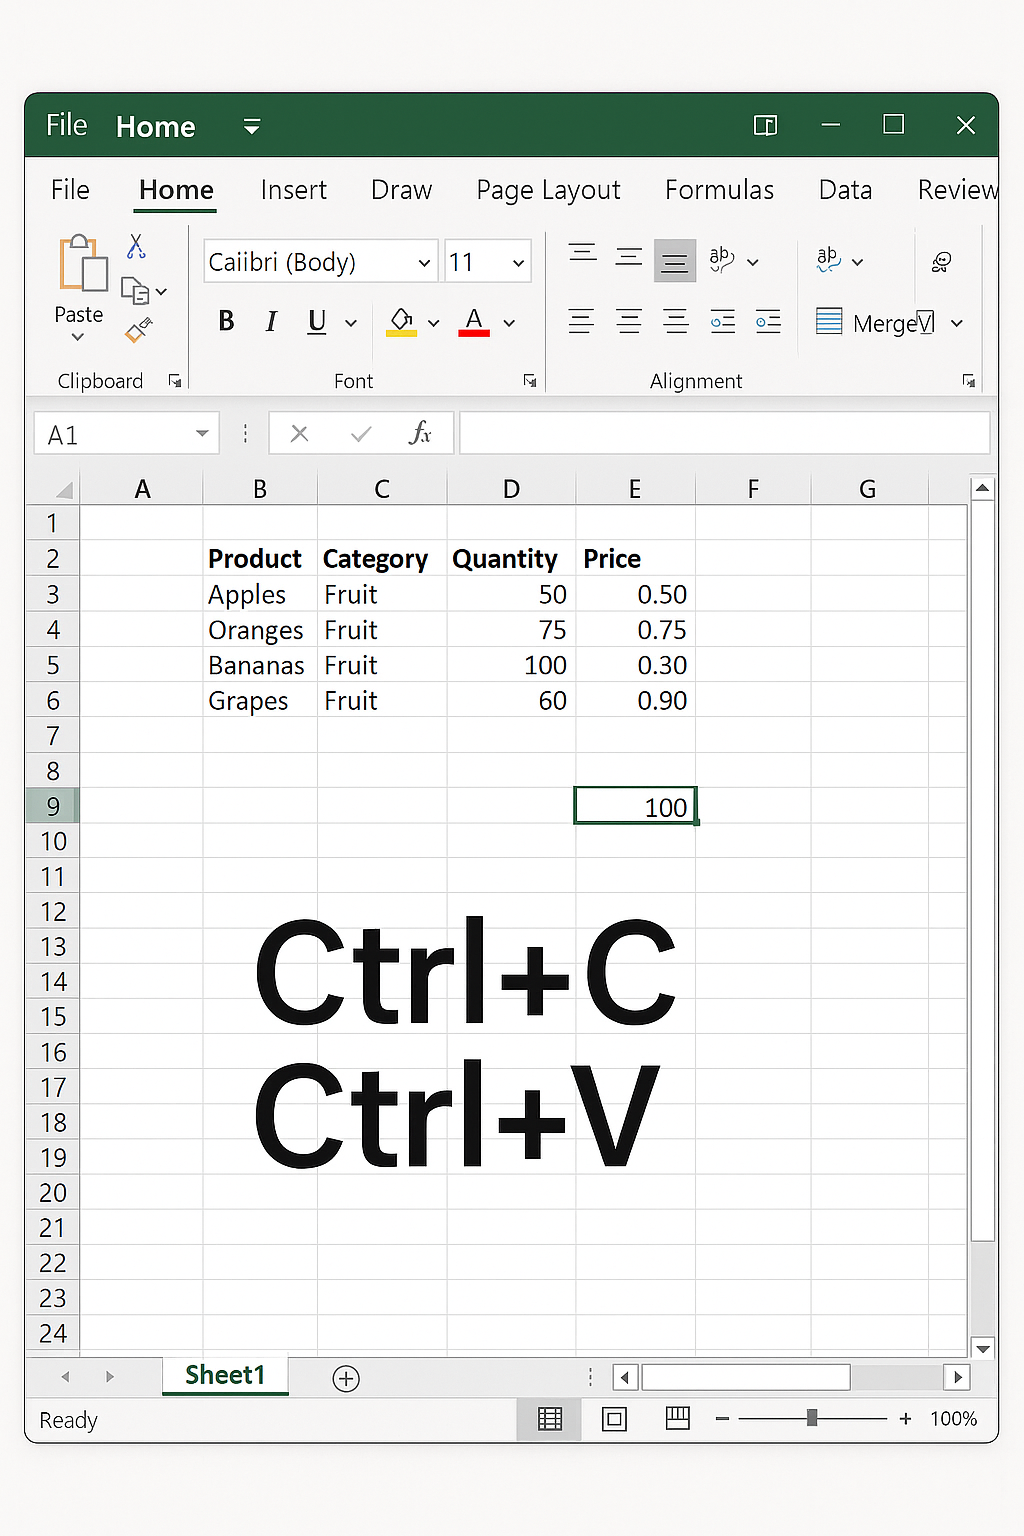Click the ribbon display options icon

click(x=765, y=125)
